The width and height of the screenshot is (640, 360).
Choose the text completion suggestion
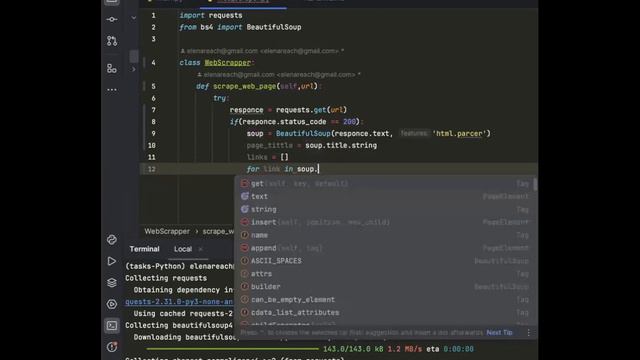click(385, 196)
